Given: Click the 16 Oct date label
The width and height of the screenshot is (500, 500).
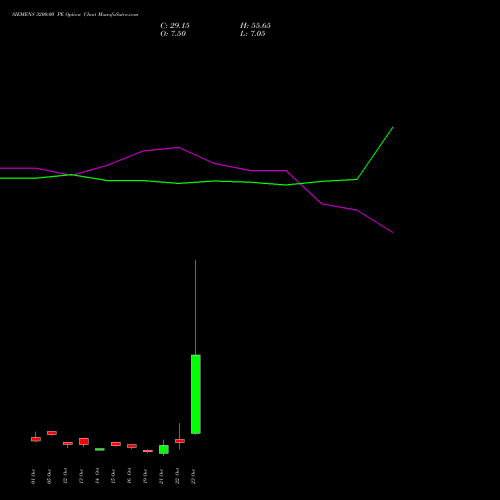Looking at the screenshot, I should [129, 476].
